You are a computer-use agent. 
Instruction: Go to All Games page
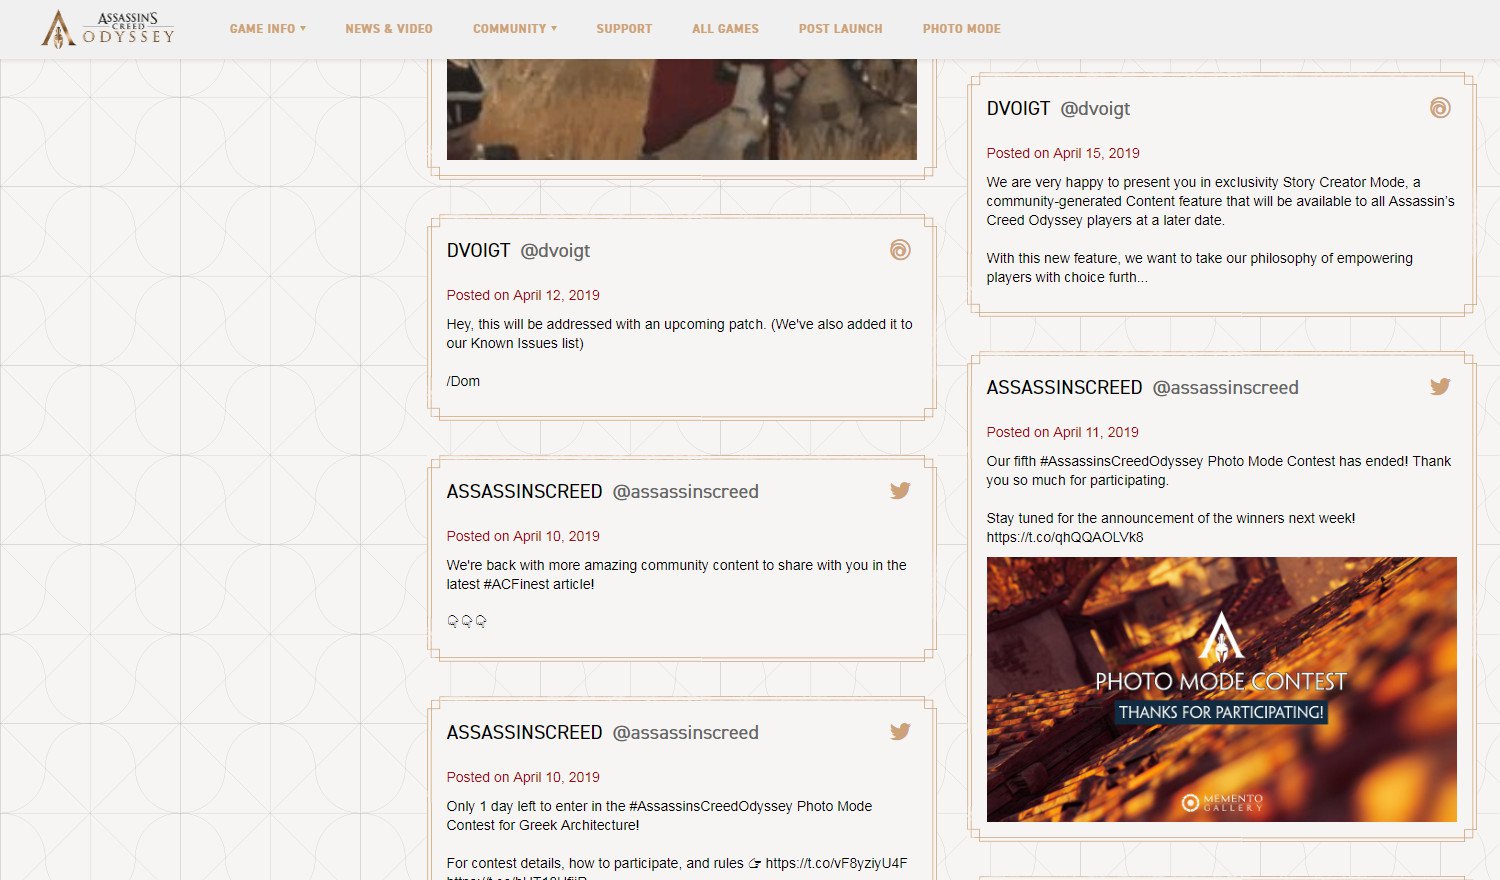[x=725, y=29]
